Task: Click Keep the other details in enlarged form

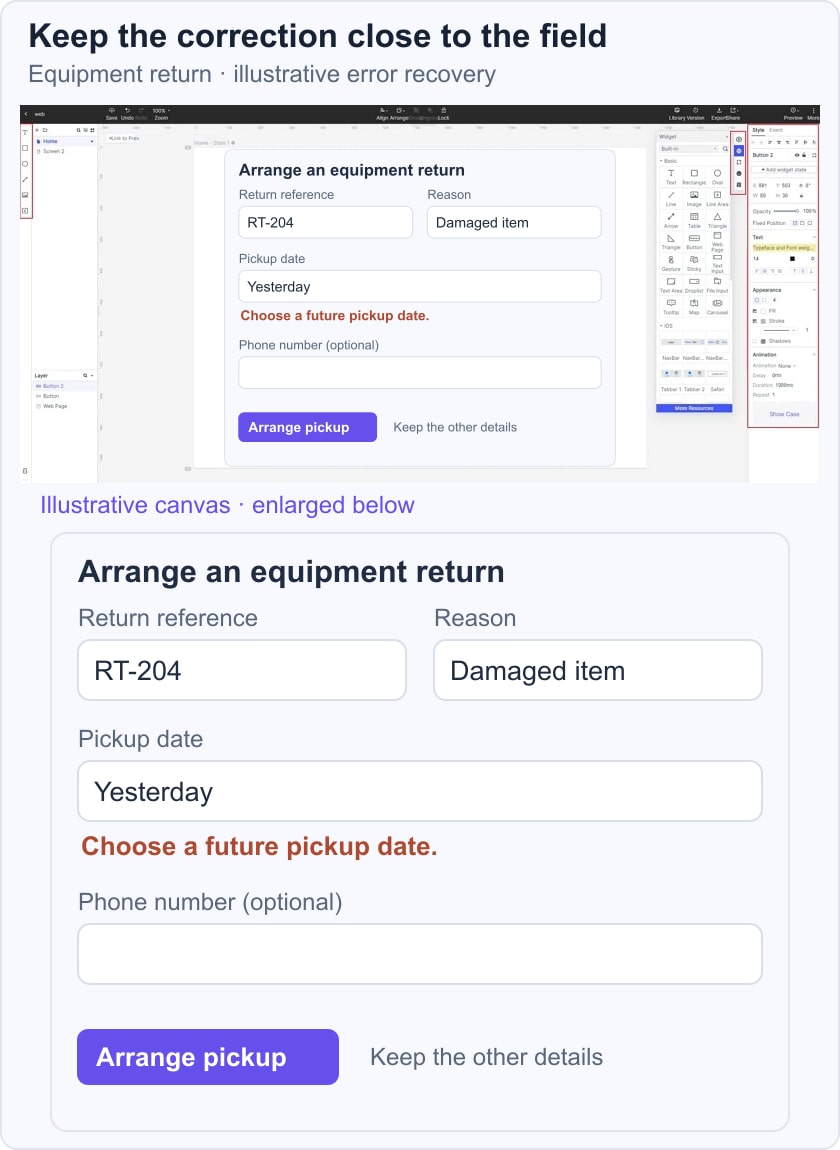Action: coord(486,1057)
